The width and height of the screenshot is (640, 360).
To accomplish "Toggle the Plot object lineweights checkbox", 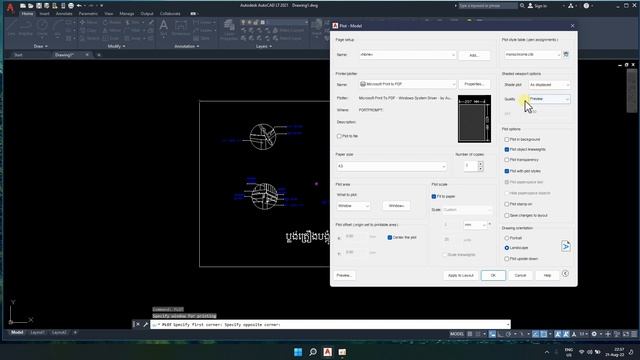I will pyautogui.click(x=507, y=150).
